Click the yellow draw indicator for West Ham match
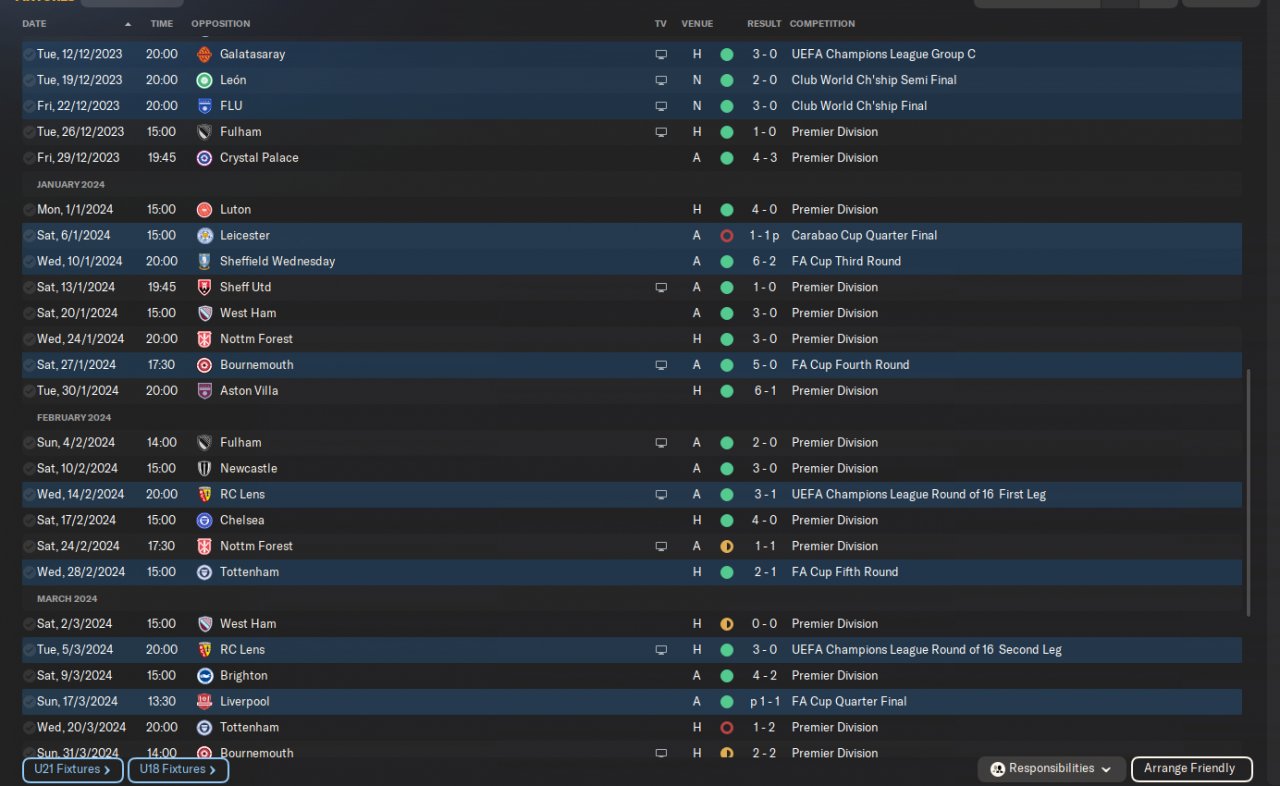1280x786 pixels. coord(727,624)
